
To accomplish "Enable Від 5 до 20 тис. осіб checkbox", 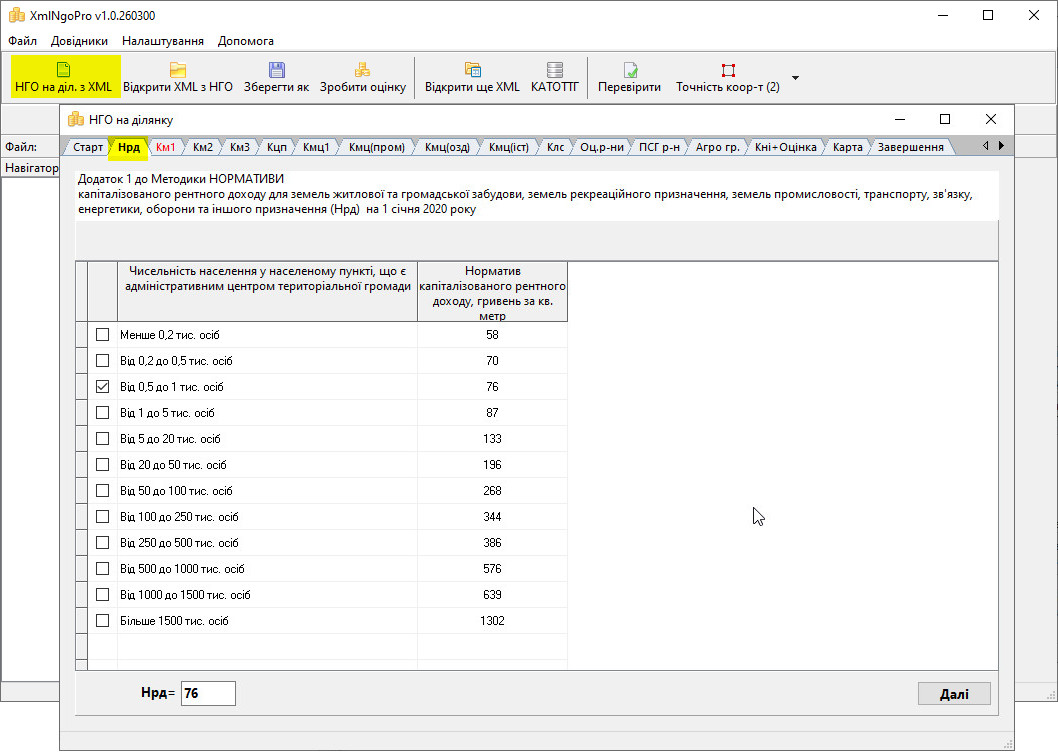I will pyautogui.click(x=102, y=439).
